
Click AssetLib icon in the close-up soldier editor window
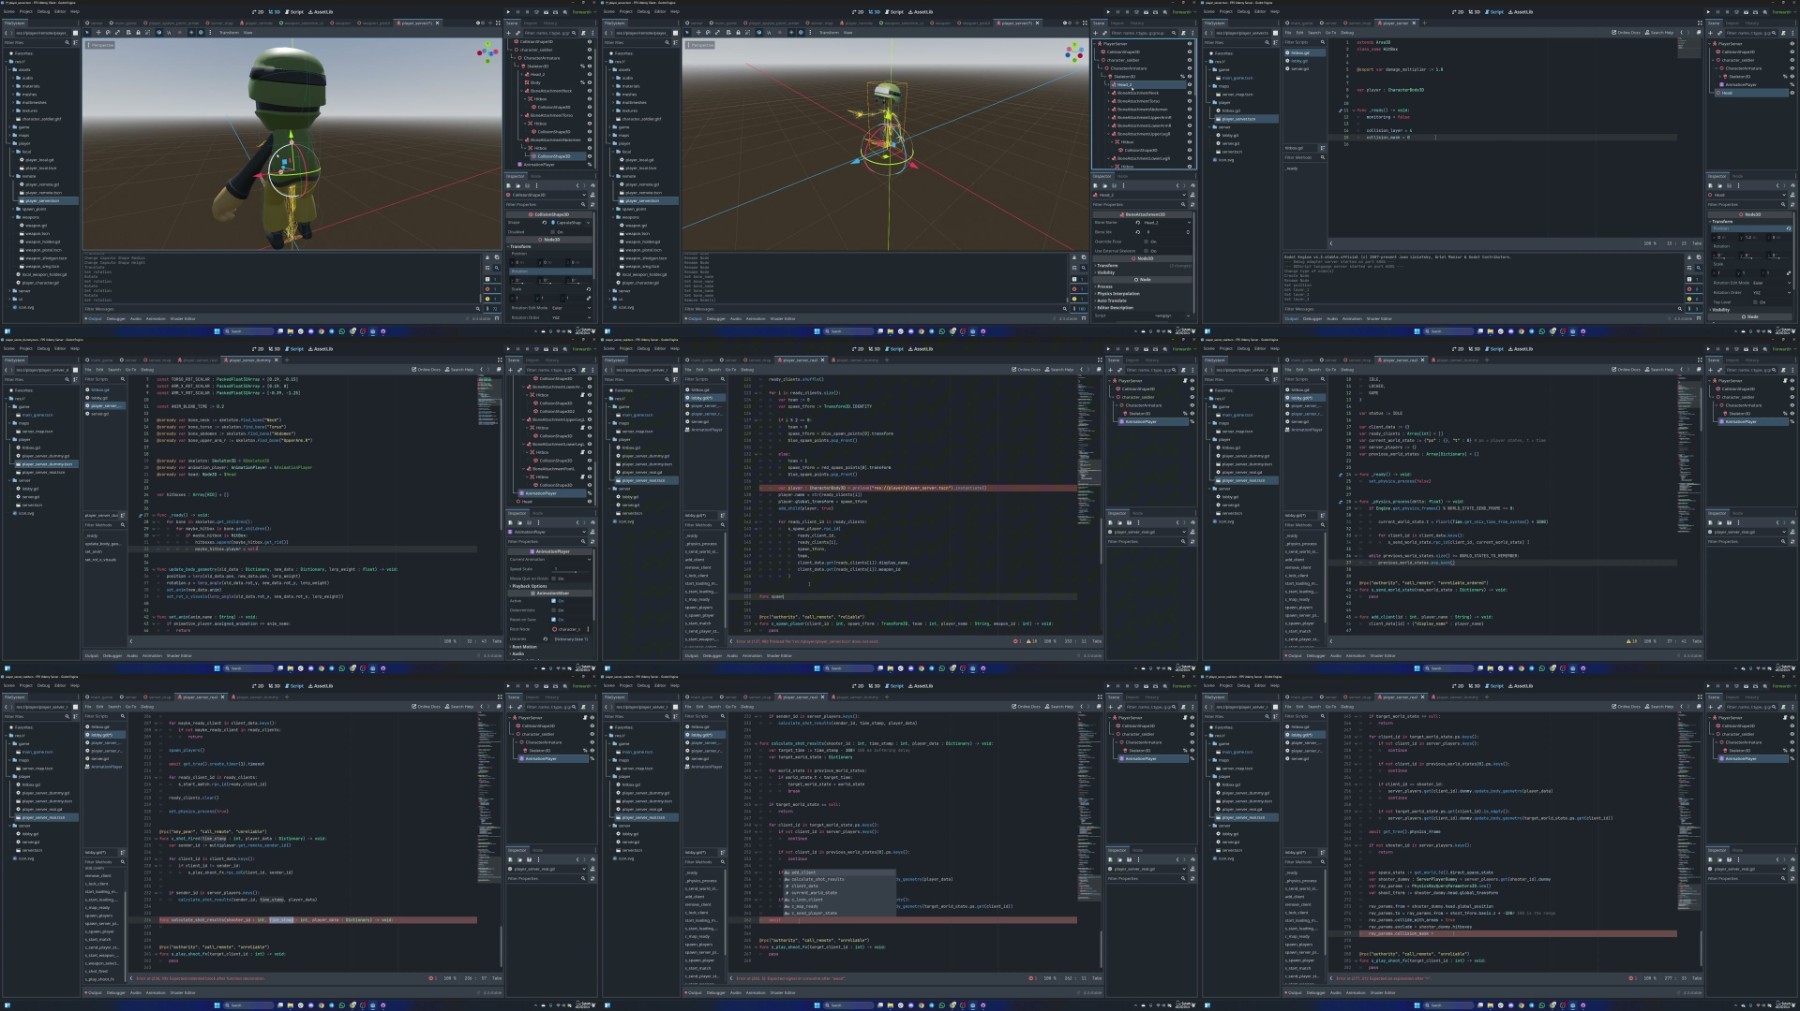click(320, 12)
